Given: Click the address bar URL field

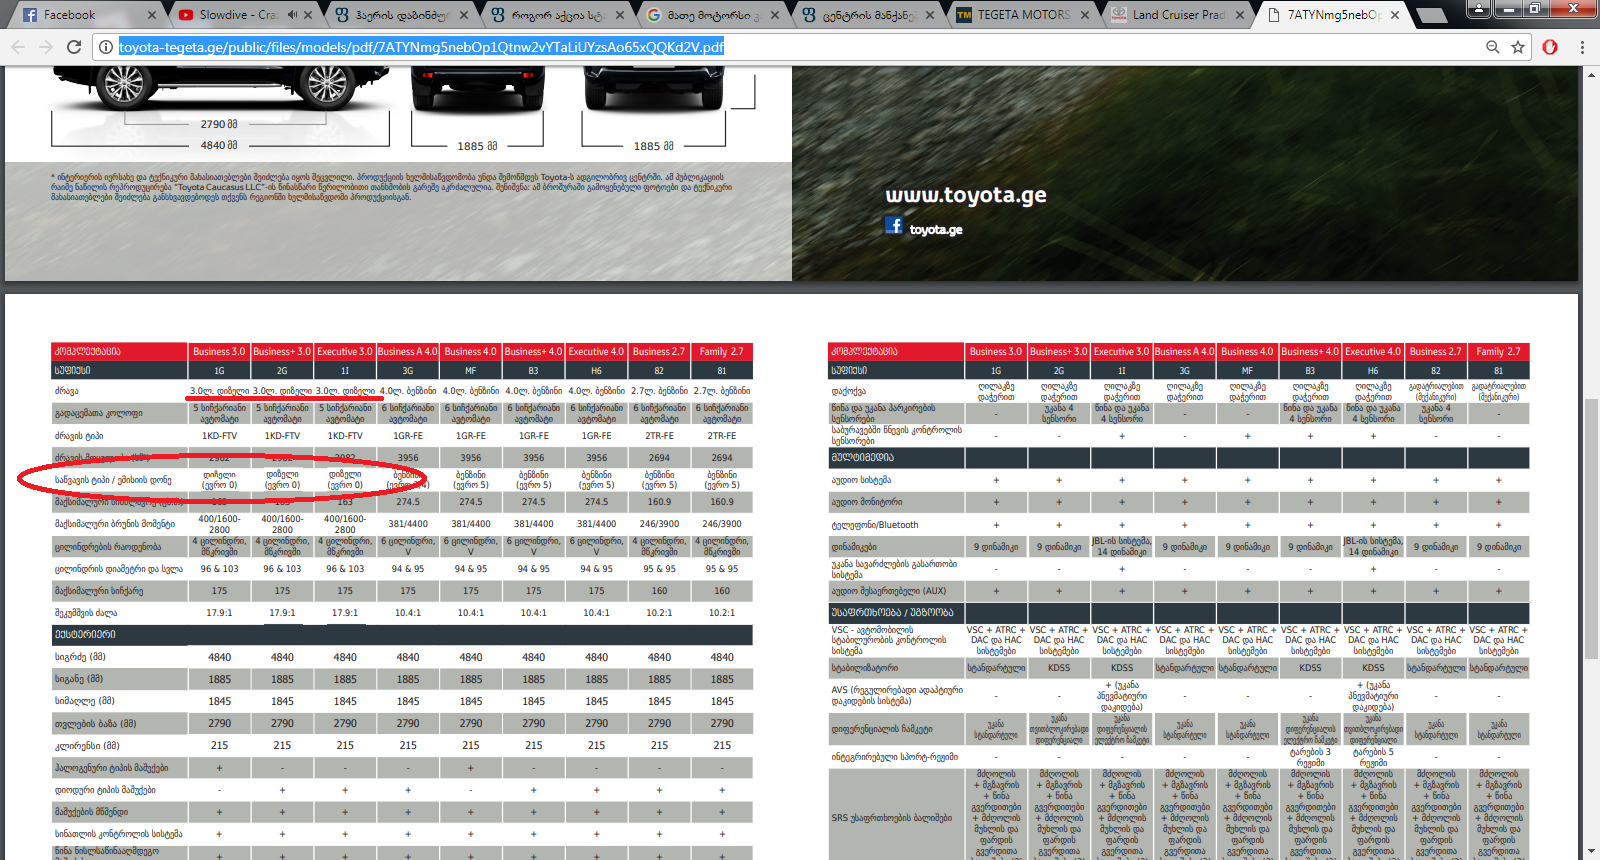Looking at the screenshot, I should point(790,47).
